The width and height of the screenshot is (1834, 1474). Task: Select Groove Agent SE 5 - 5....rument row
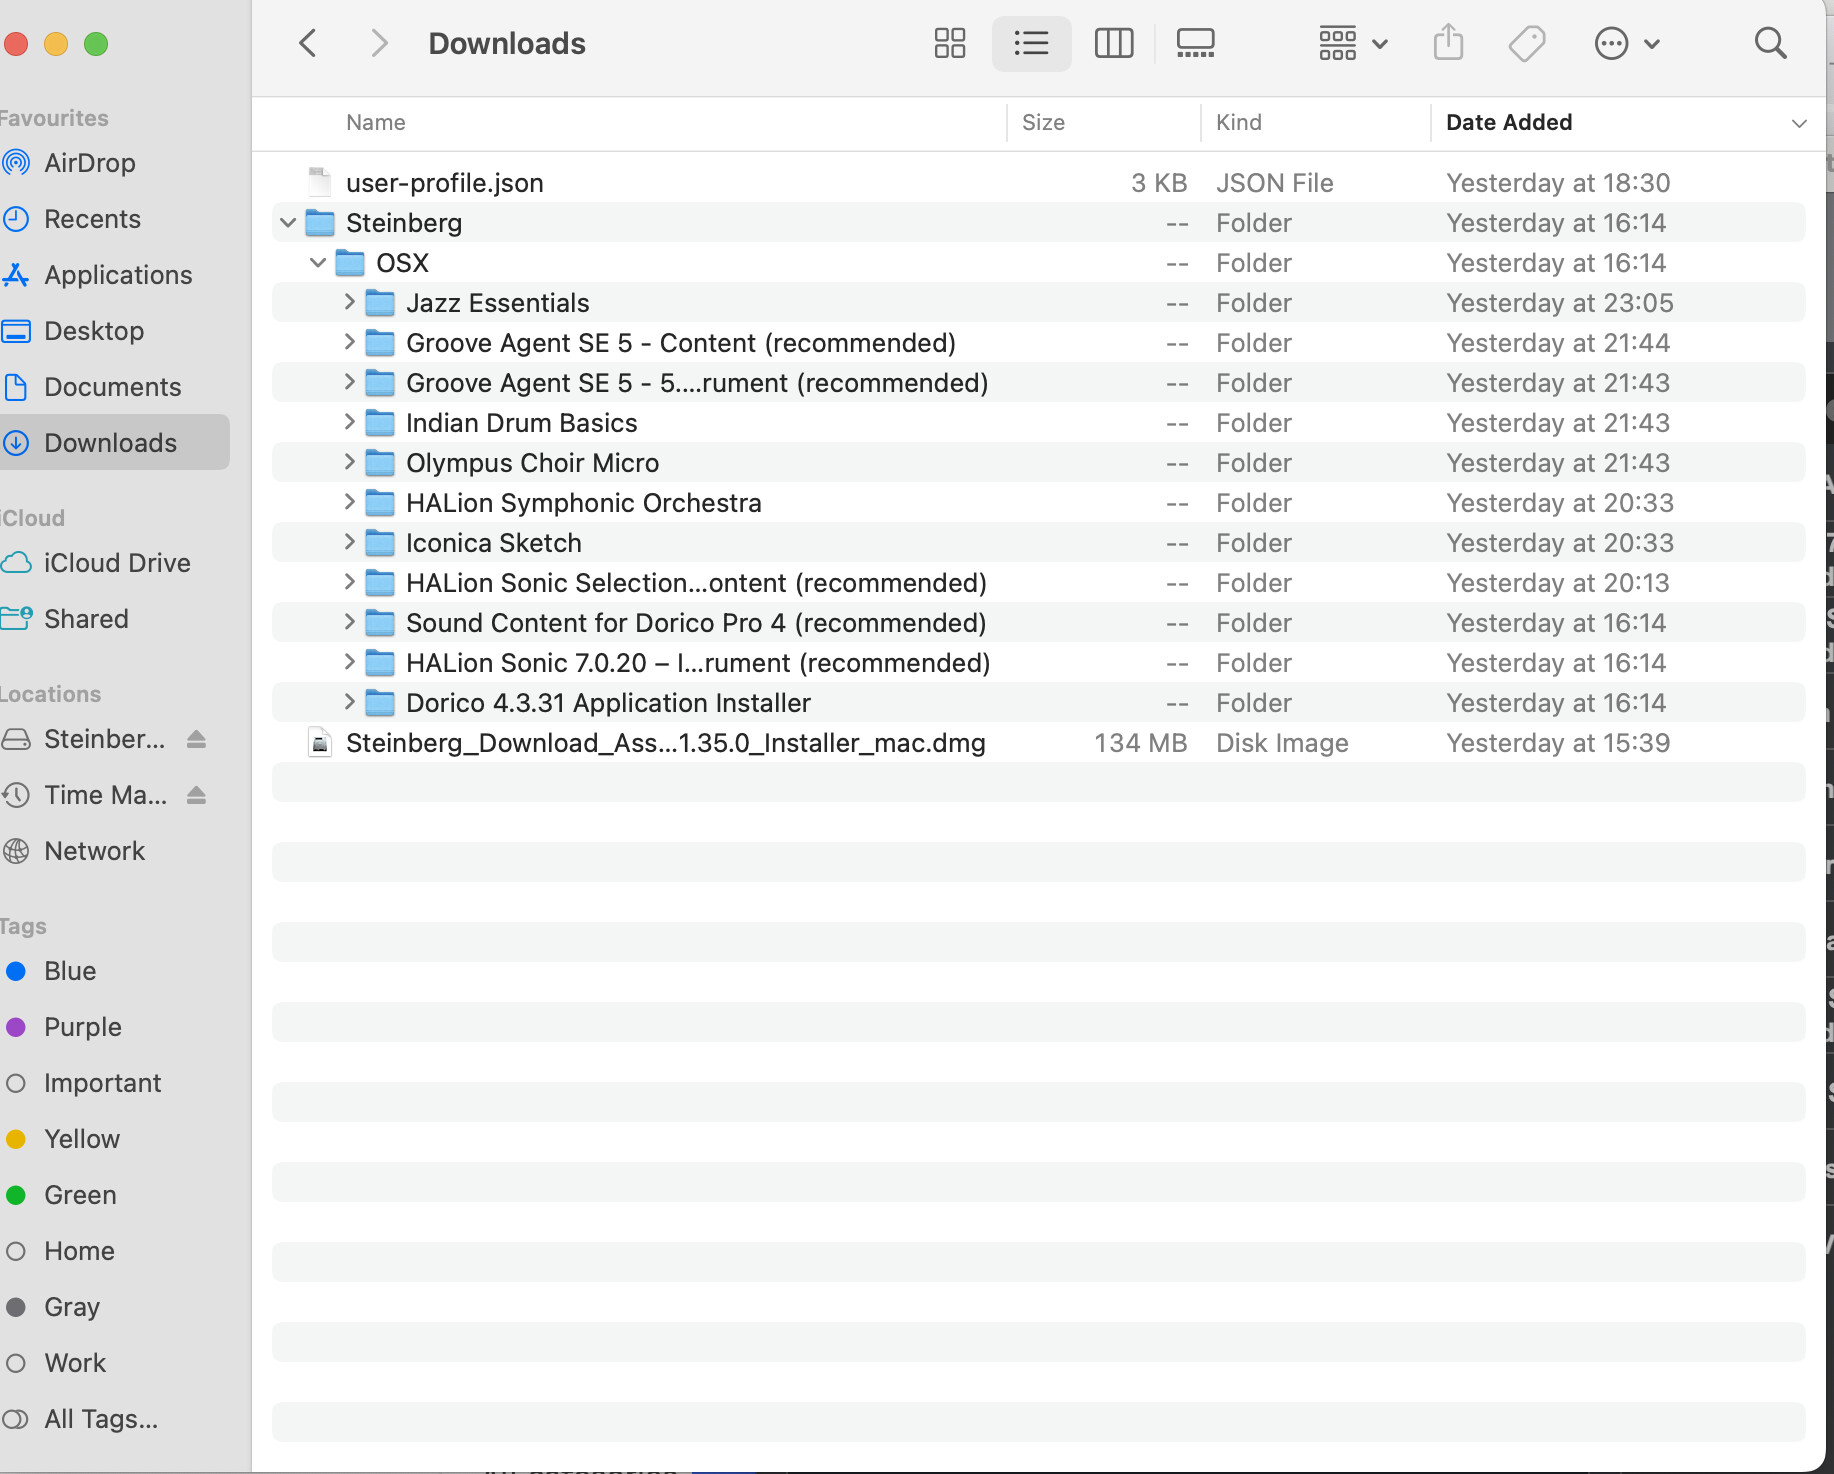(x=1038, y=382)
